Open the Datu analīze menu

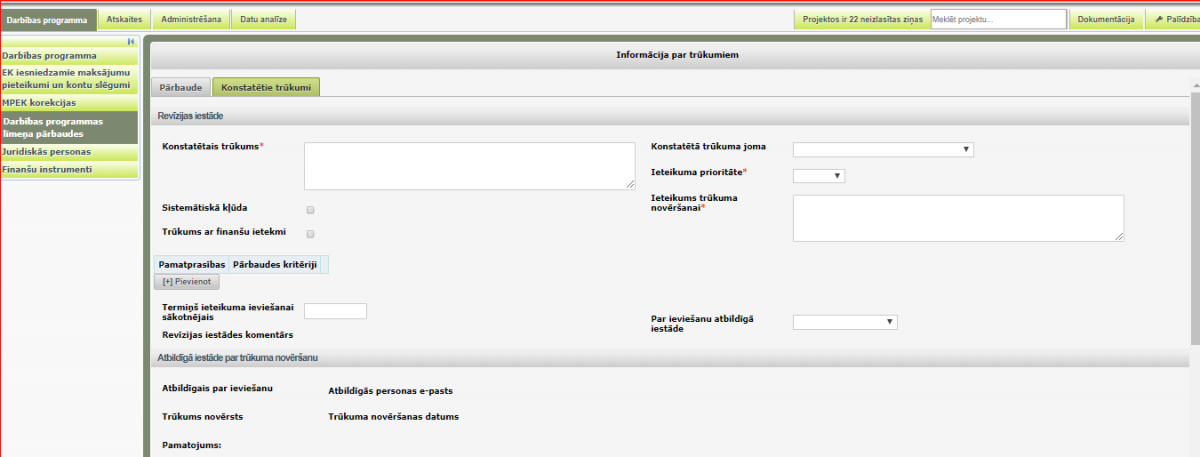pyautogui.click(x=263, y=19)
